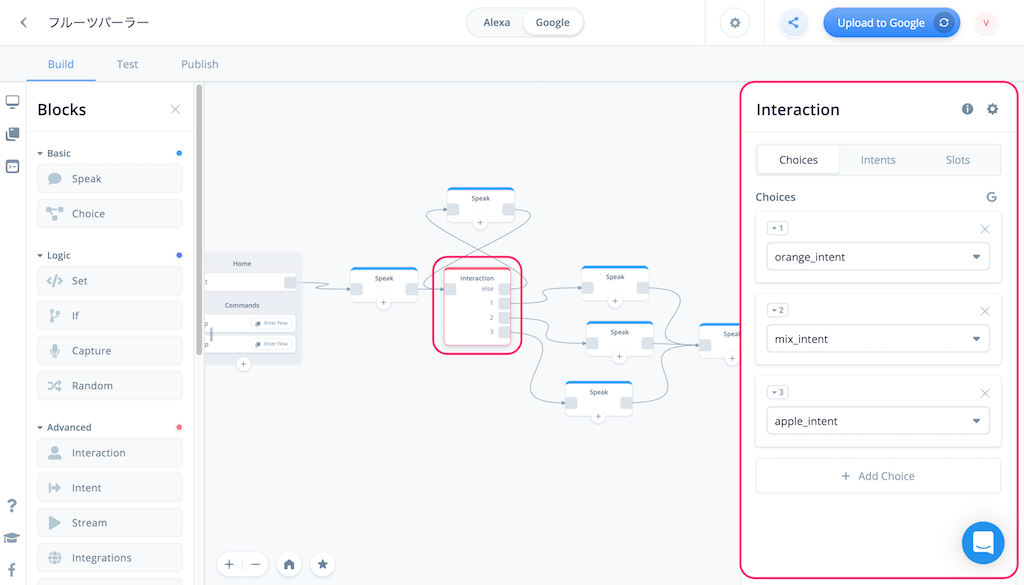Remove choice 2 mix_intent
The height and width of the screenshot is (585, 1024).
pos(985,311)
